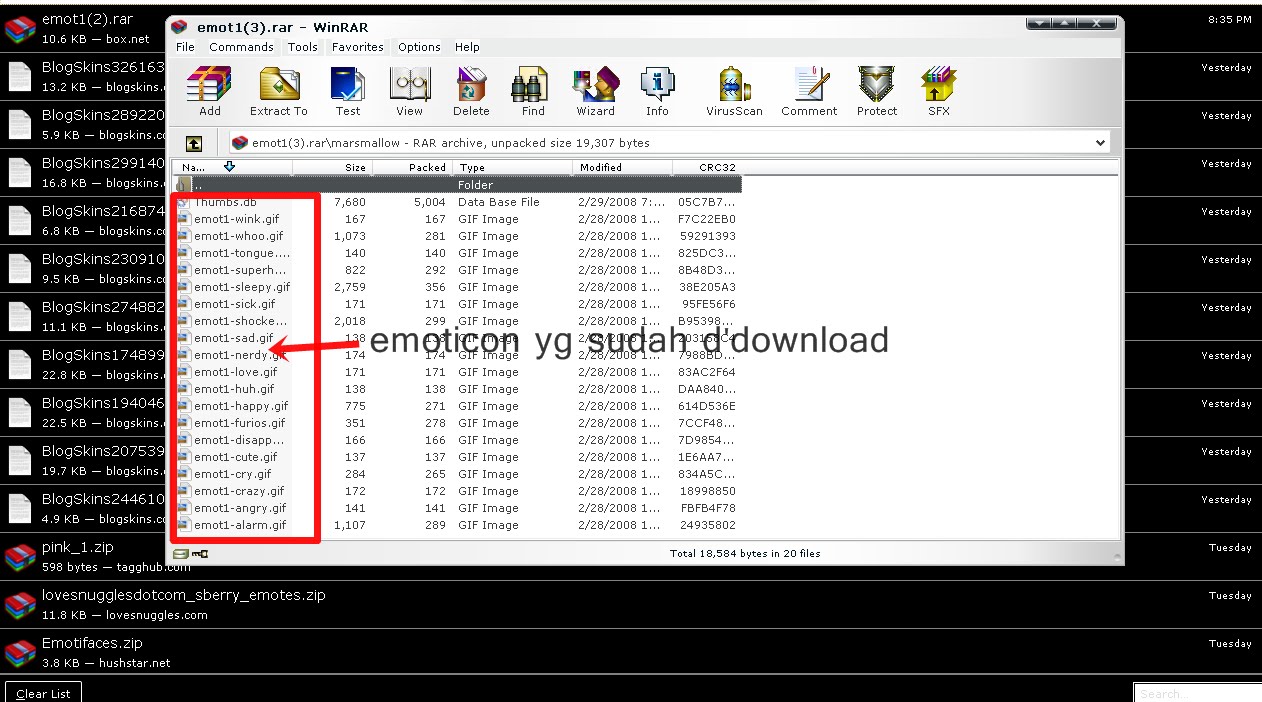1262x702 pixels.
Task: Sort by CRC32 column header
Action: pyautogui.click(x=707, y=167)
